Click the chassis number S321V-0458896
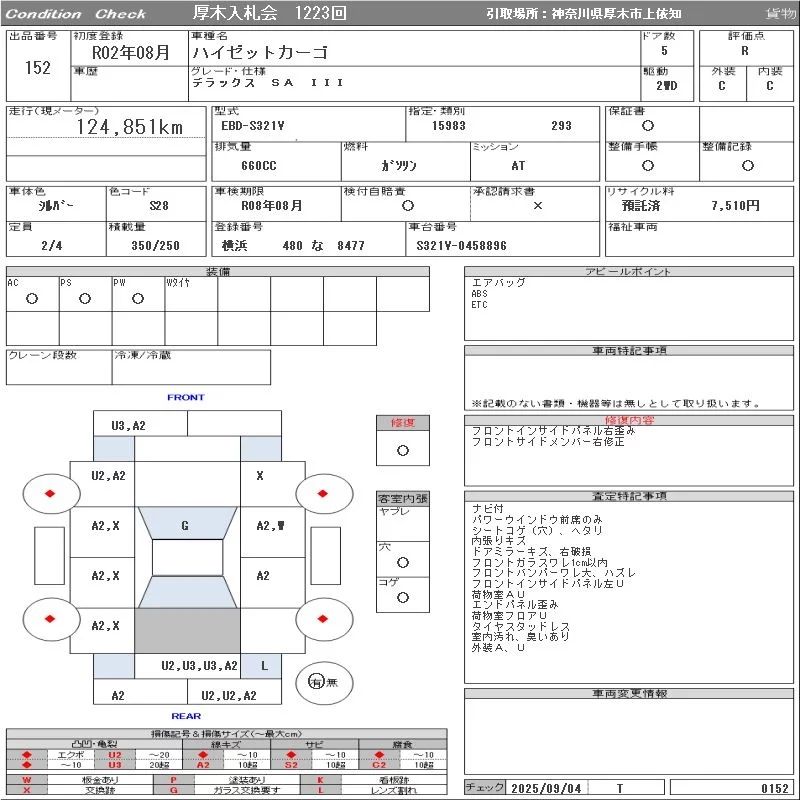This screenshot has width=800, height=800. pos(461,246)
